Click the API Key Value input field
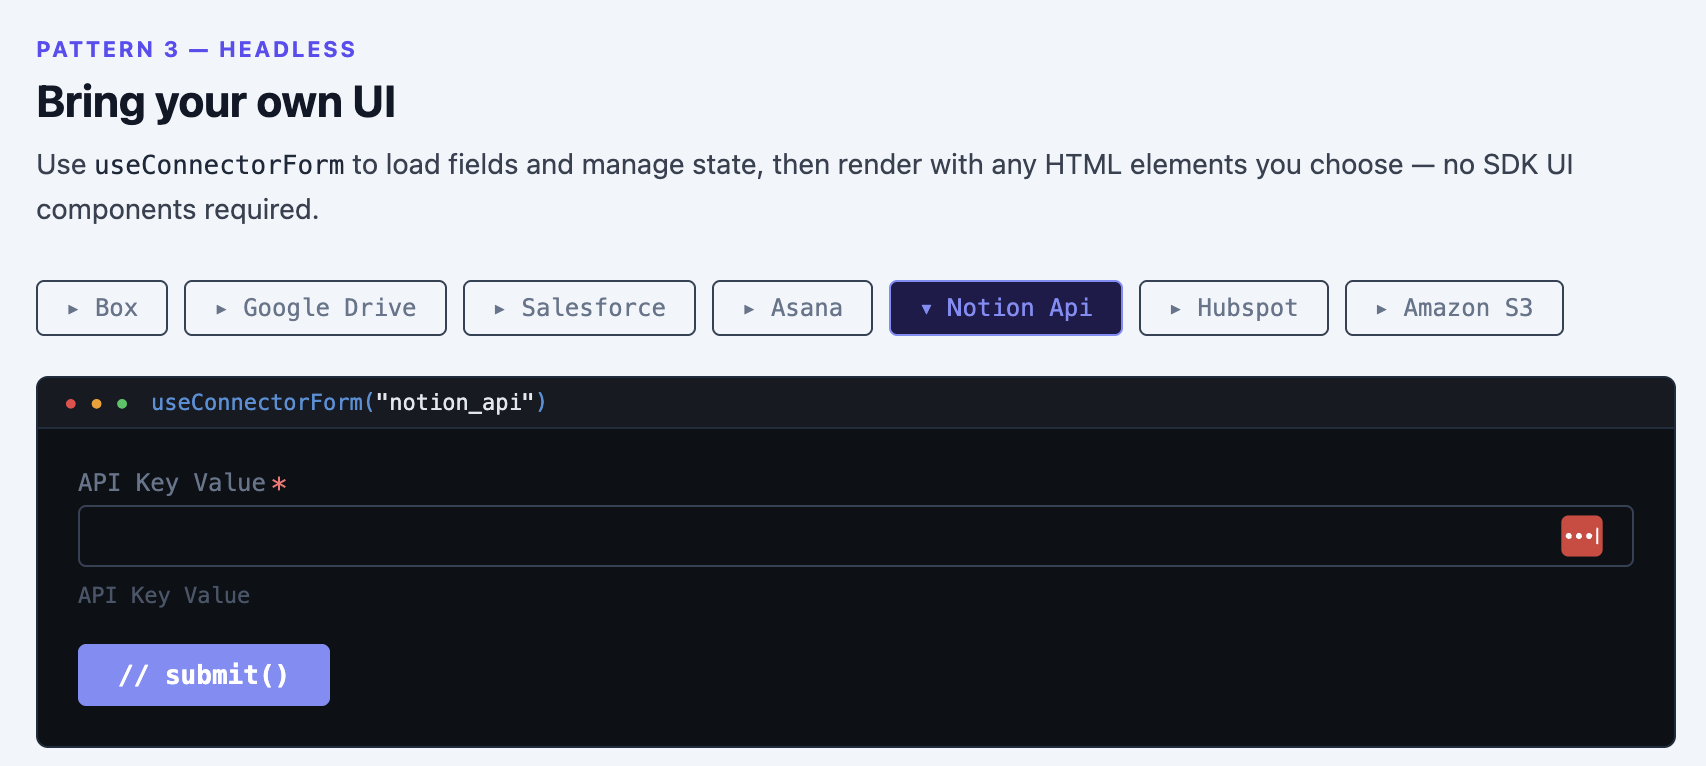Viewport: 1706px width, 766px height. pyautogui.click(x=856, y=536)
